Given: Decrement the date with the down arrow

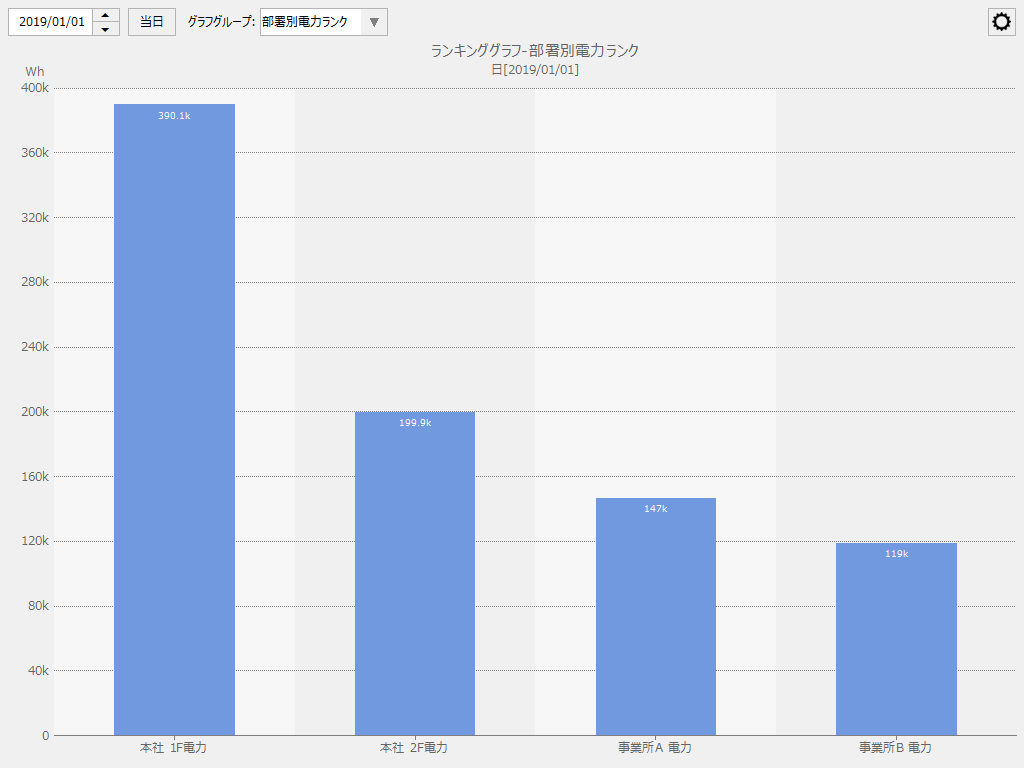Looking at the screenshot, I should point(106,29).
